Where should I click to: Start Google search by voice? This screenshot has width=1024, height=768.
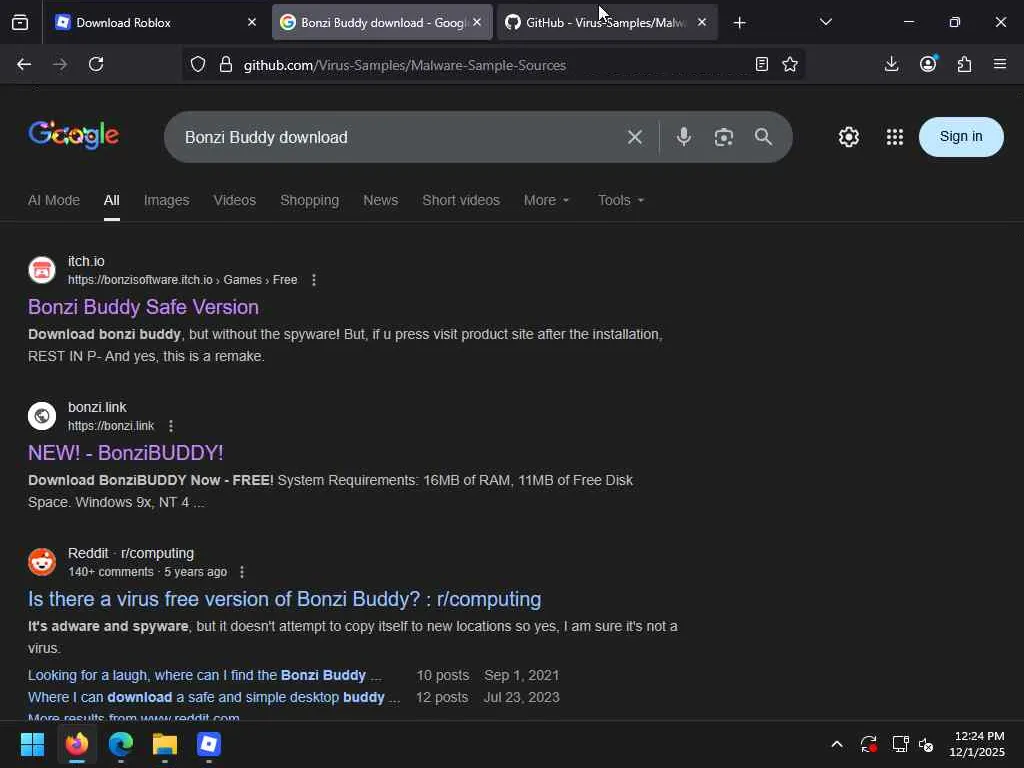click(x=684, y=136)
